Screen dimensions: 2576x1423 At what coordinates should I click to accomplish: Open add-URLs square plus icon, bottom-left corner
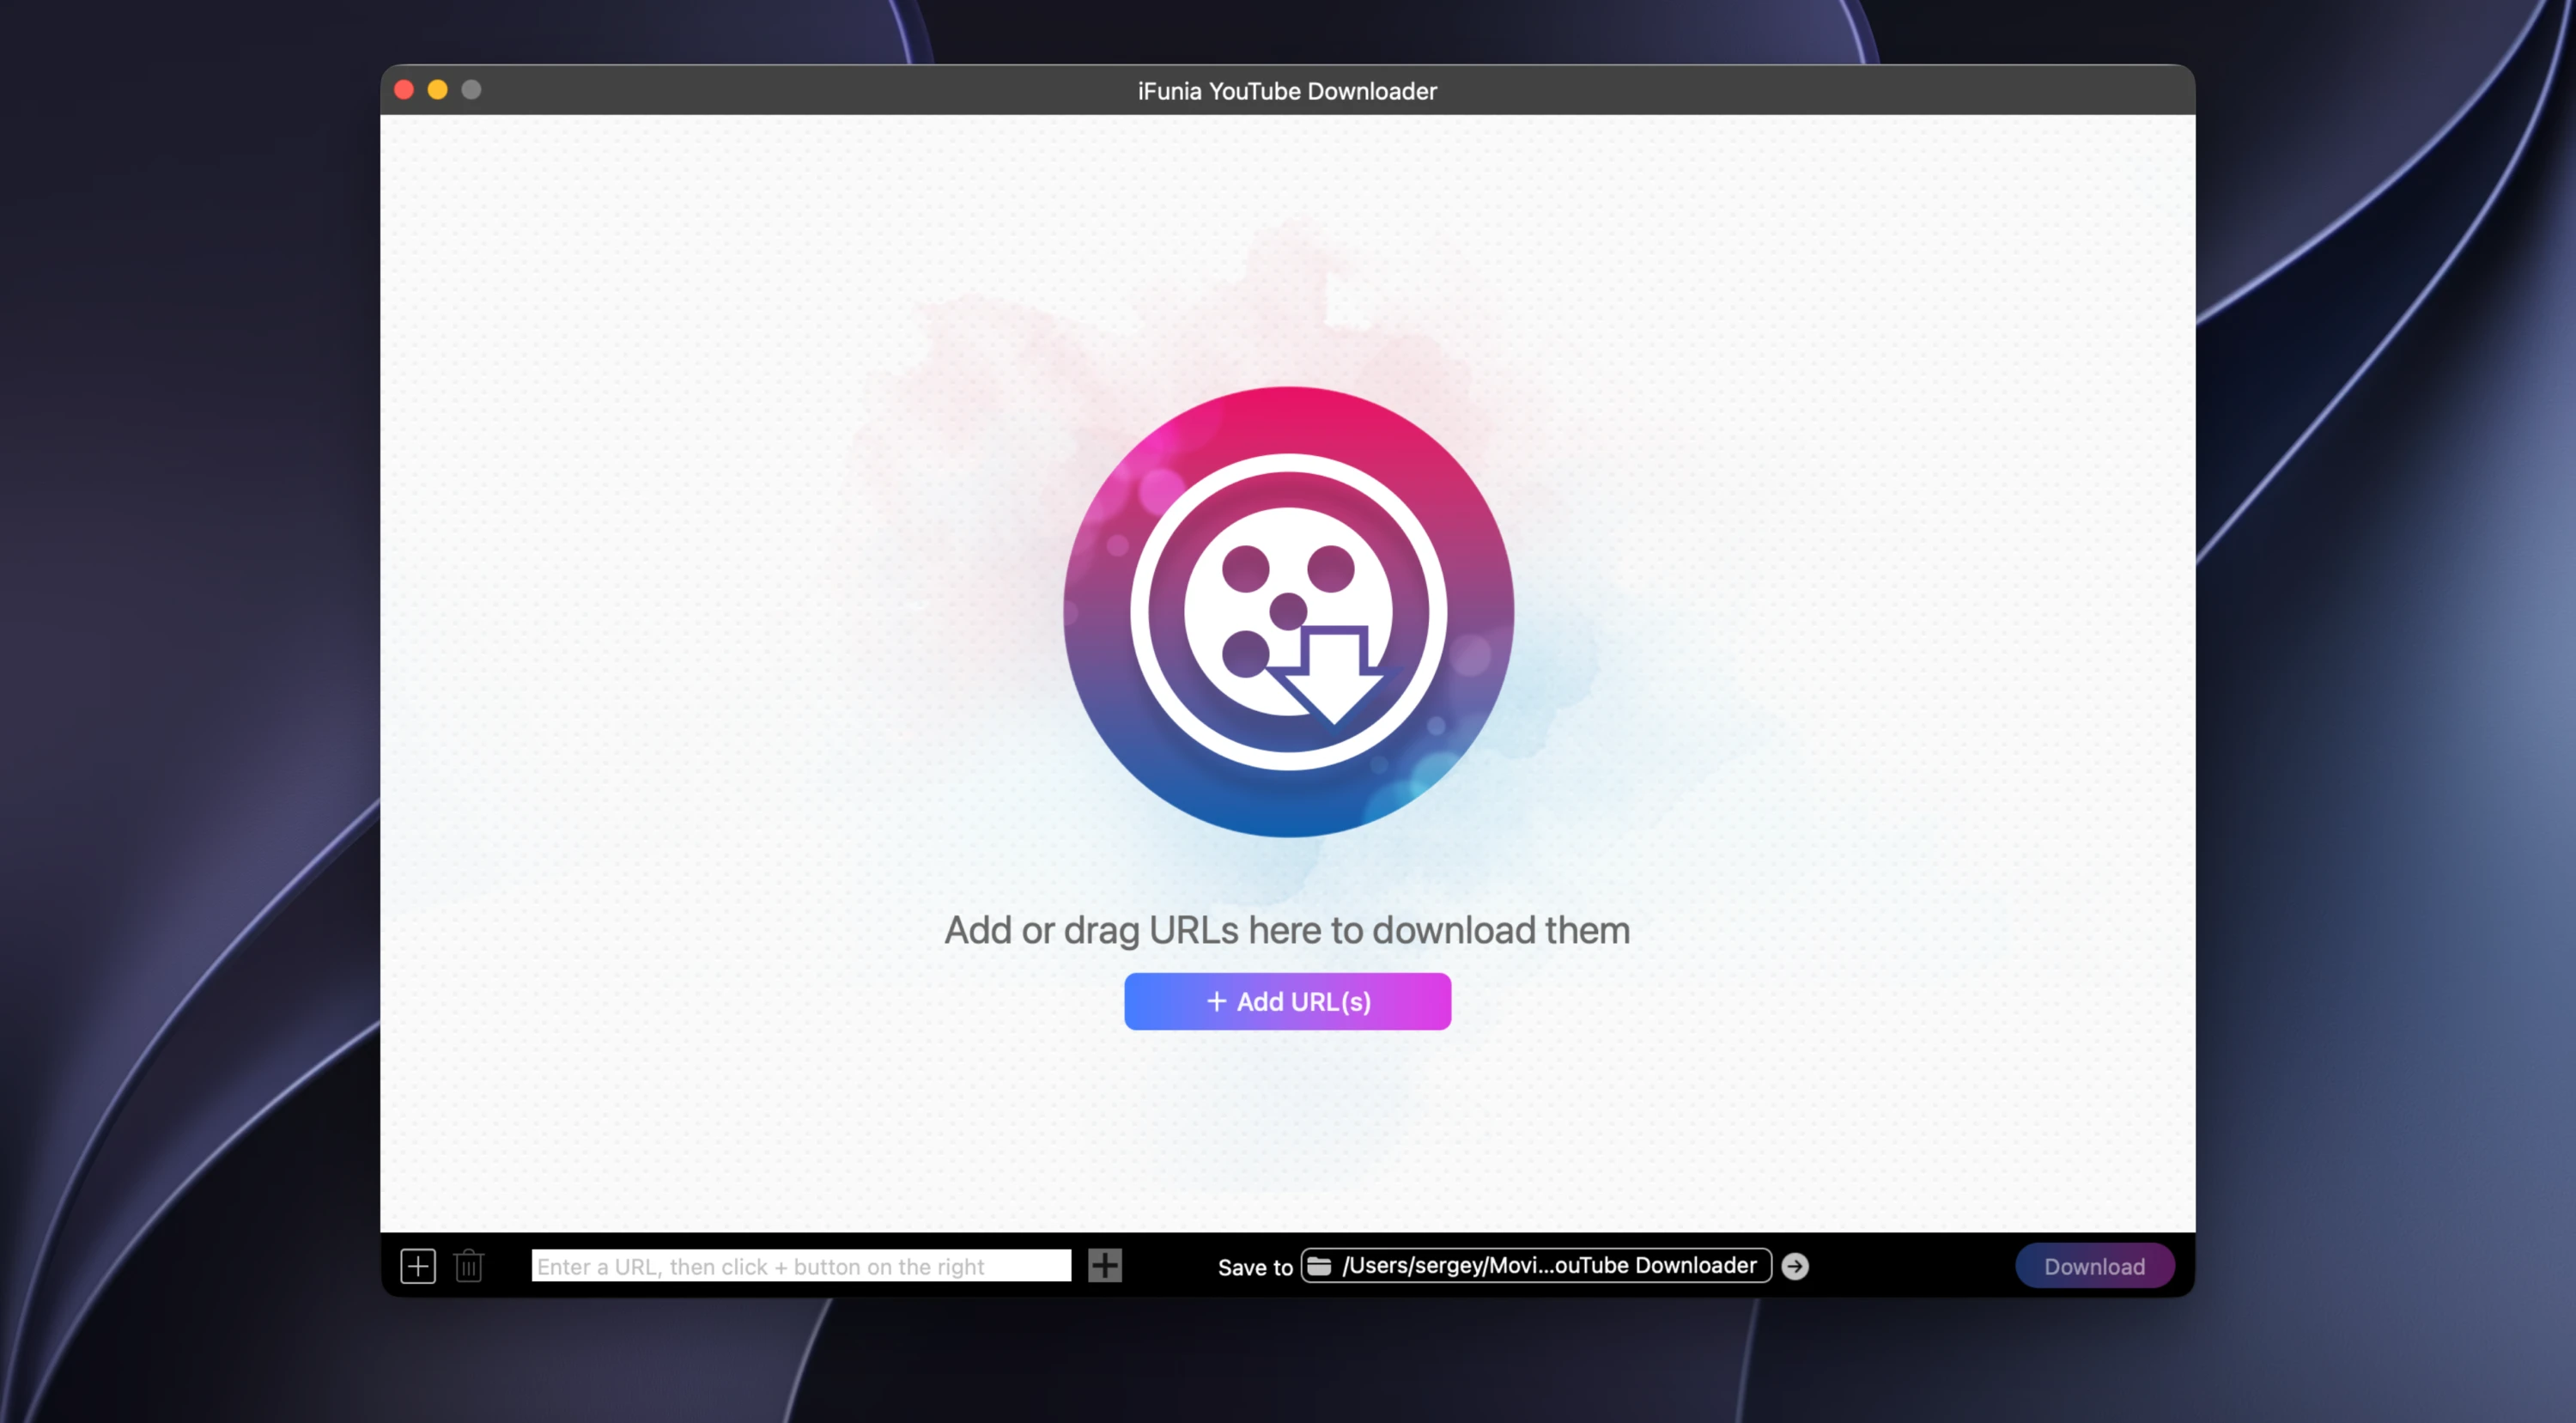click(418, 1266)
